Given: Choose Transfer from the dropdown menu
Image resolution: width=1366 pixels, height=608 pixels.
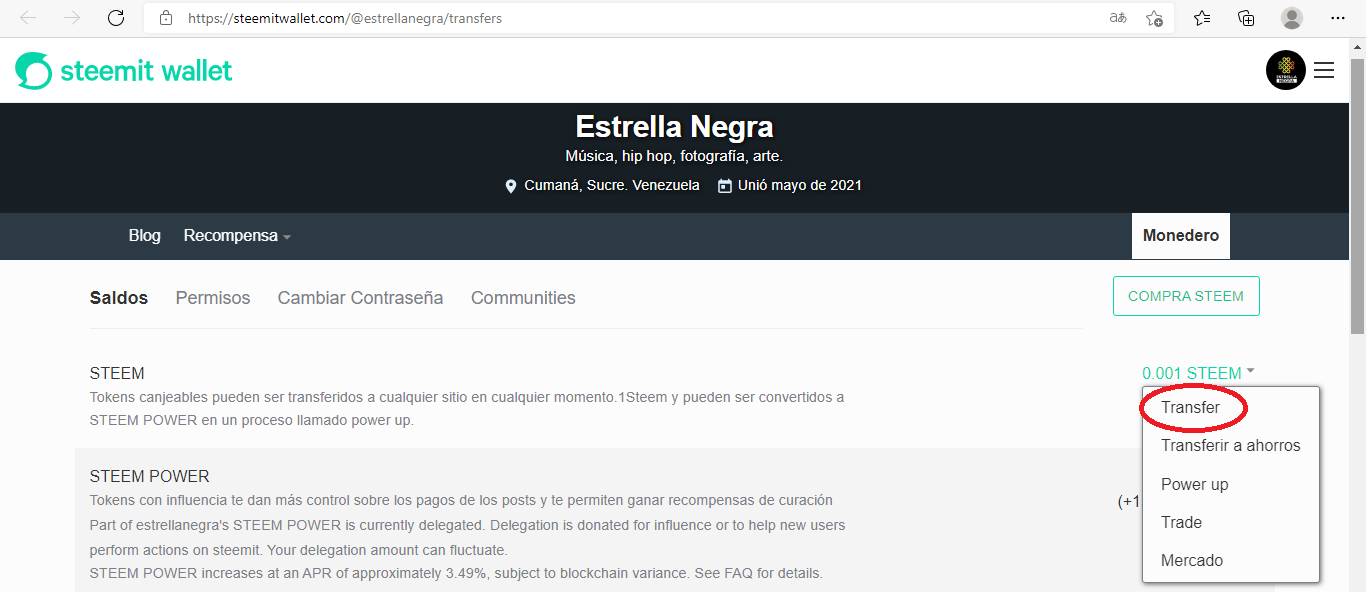Looking at the screenshot, I should [1190, 408].
